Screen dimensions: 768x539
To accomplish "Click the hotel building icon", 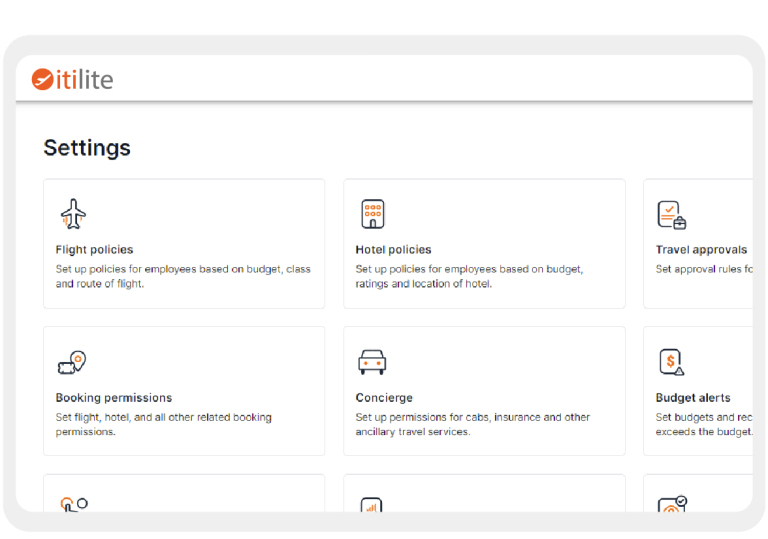I will [x=373, y=214].
